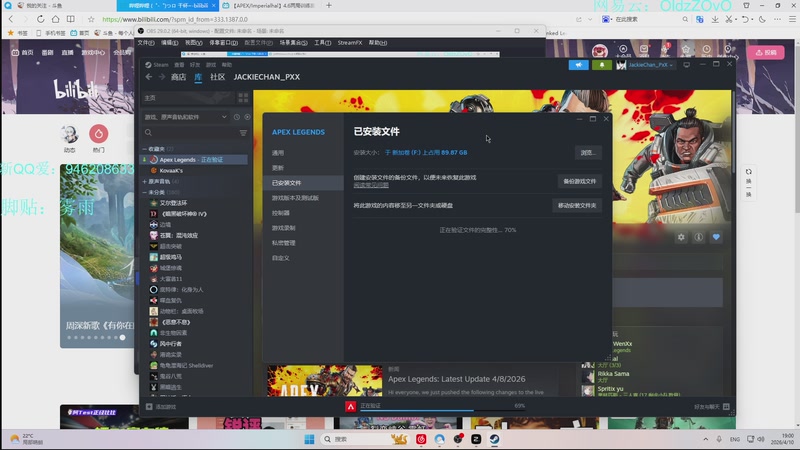Collapse the 未分类 category in library
Viewport: 800px width, 450px height.
144,192
